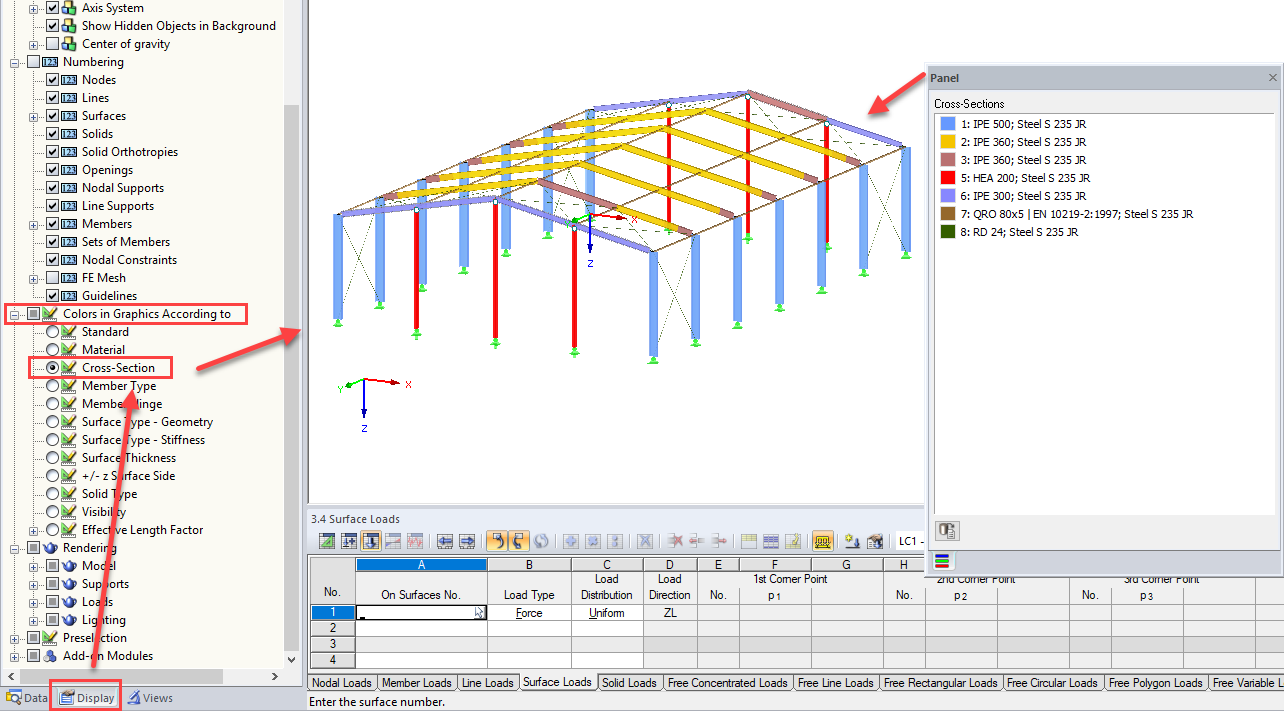
Task: Switch to the Nodal Loads tab
Action: [x=342, y=683]
